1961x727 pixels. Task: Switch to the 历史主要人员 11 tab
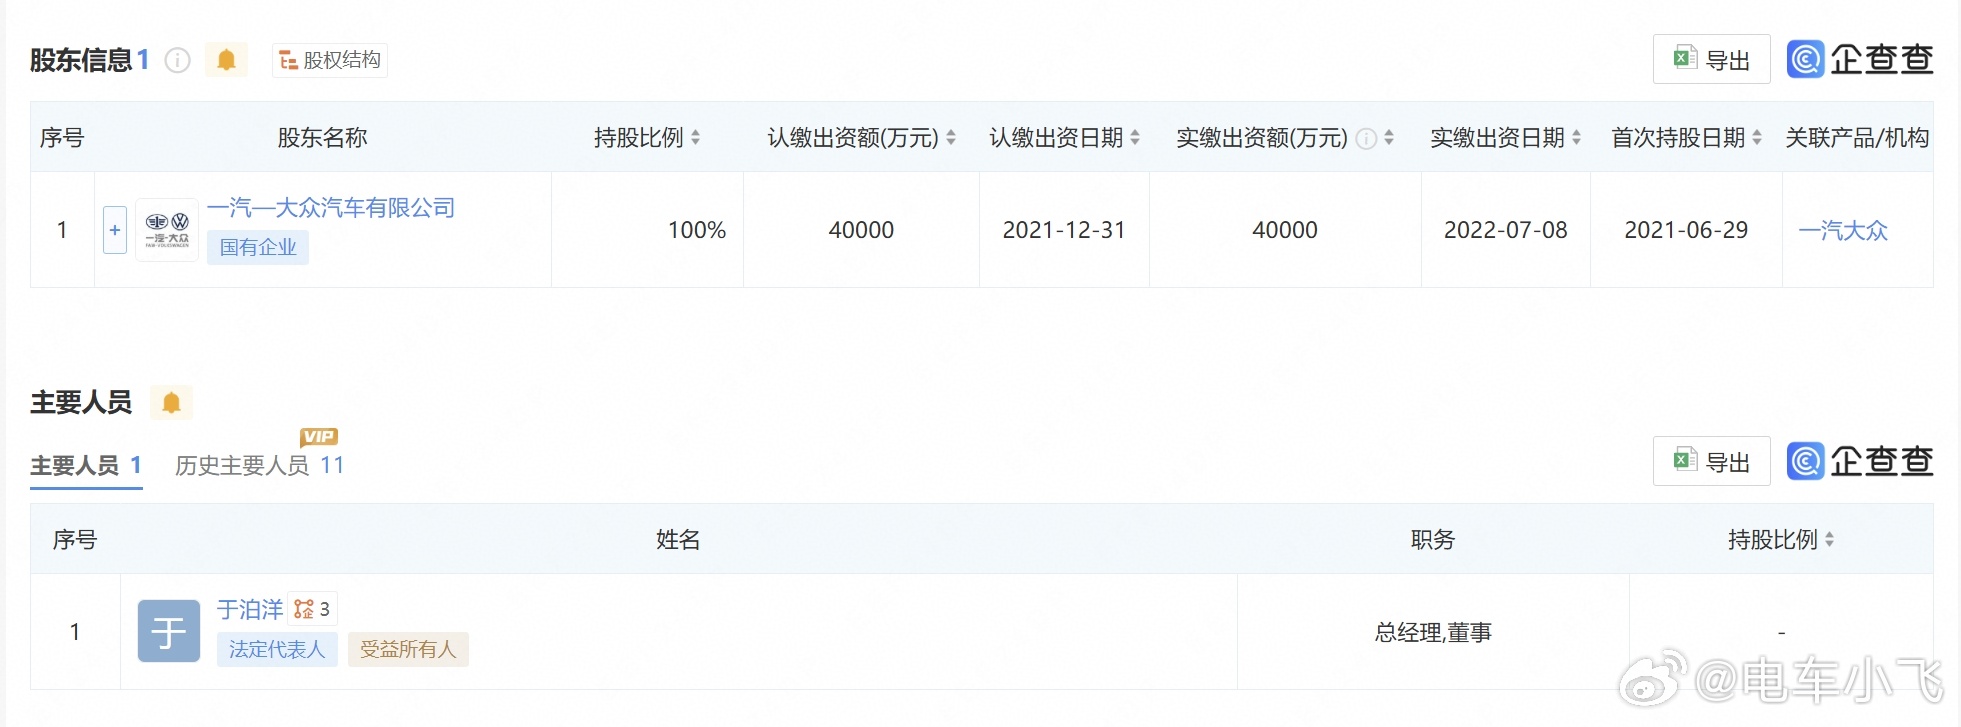click(259, 466)
